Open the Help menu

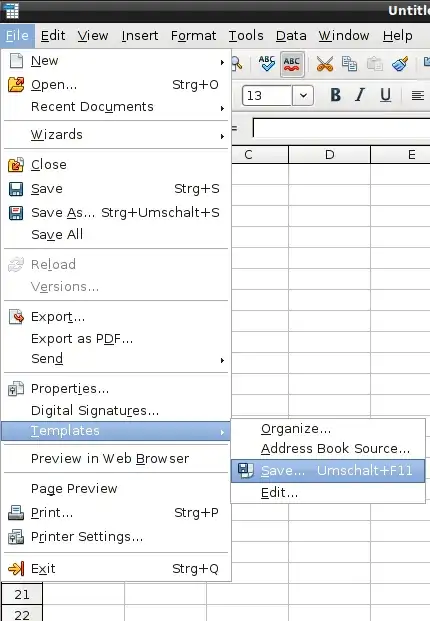coord(397,36)
